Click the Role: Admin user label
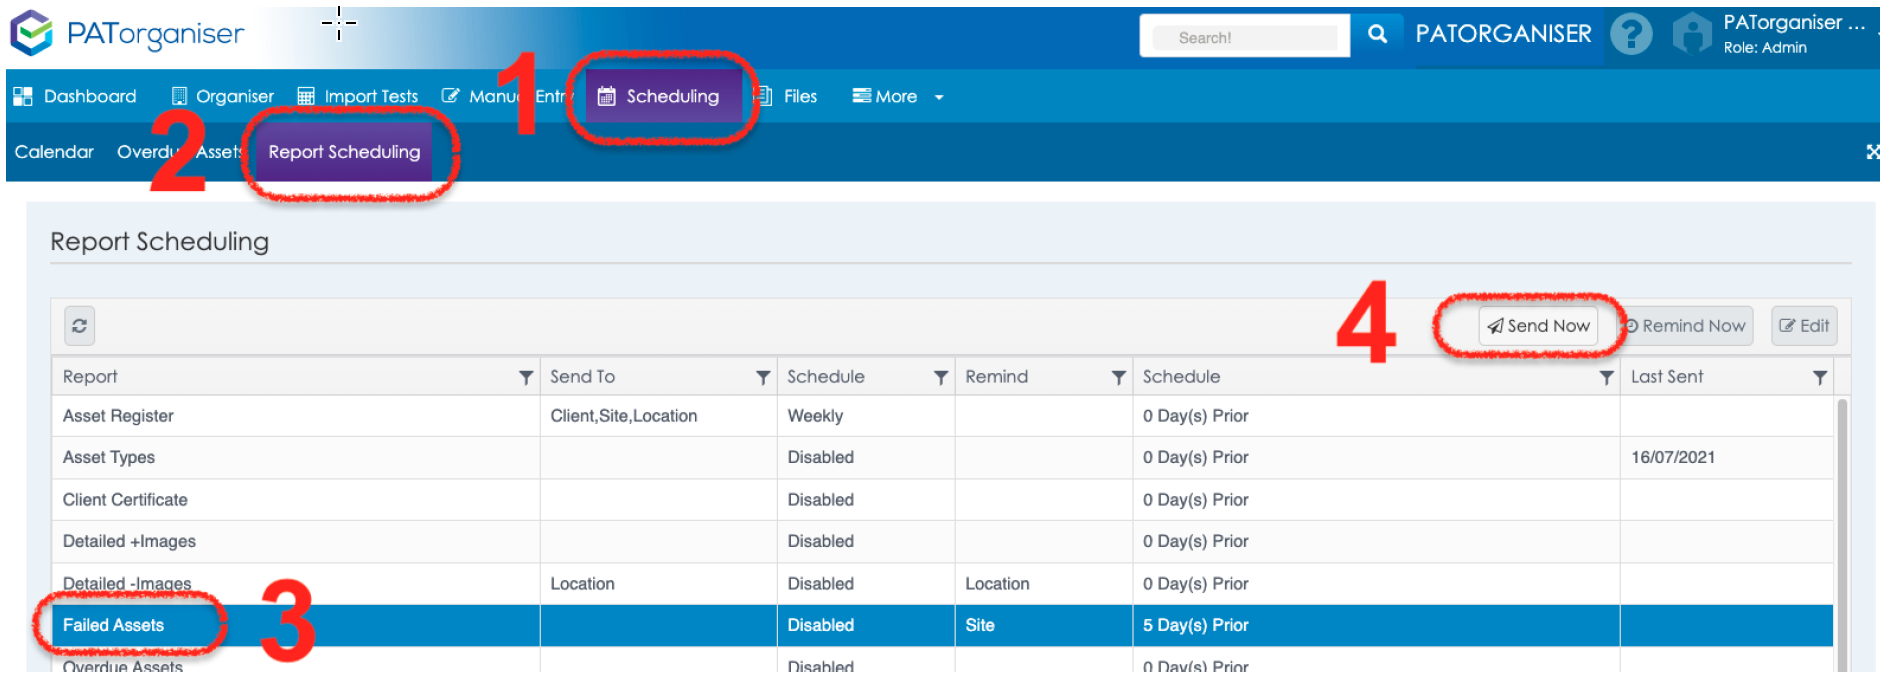Image resolution: width=1880 pixels, height=674 pixels. (1765, 48)
